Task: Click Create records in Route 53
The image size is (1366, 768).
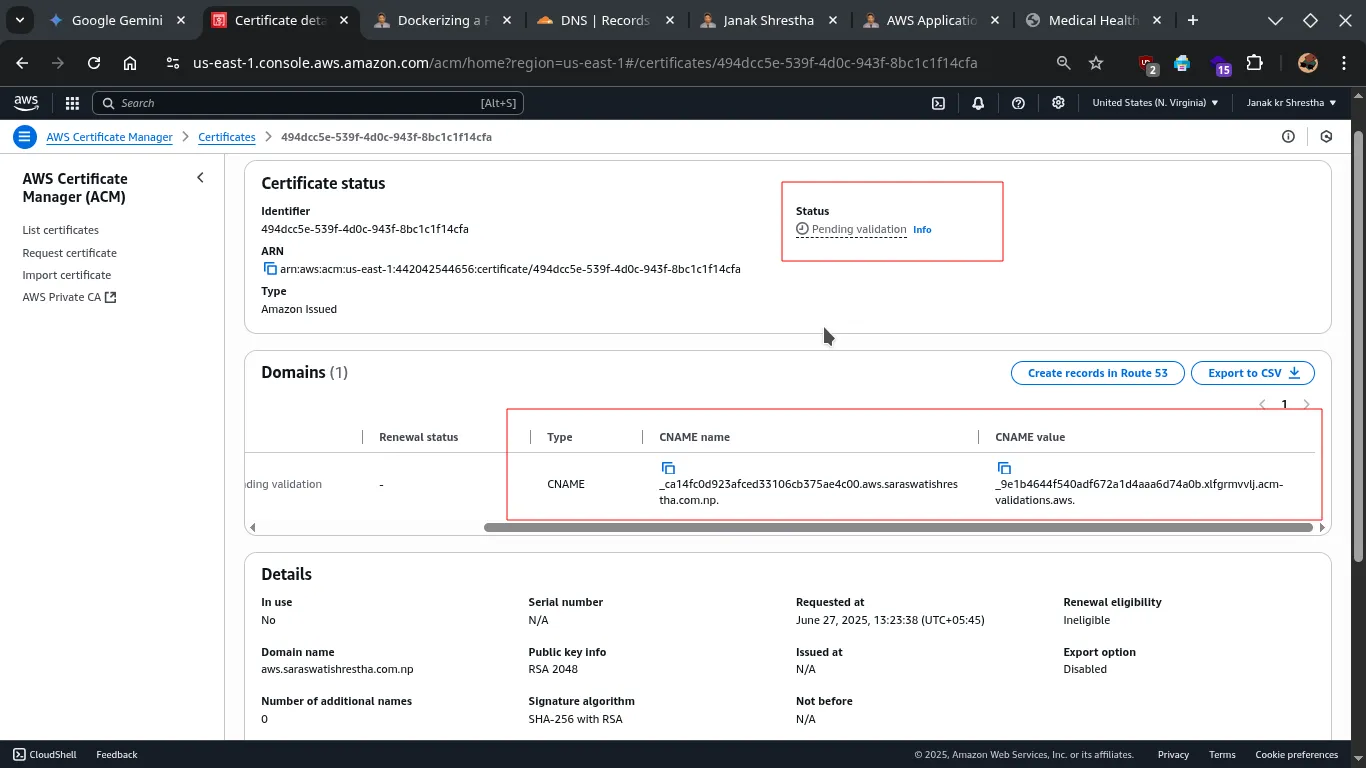Action: tap(1097, 373)
